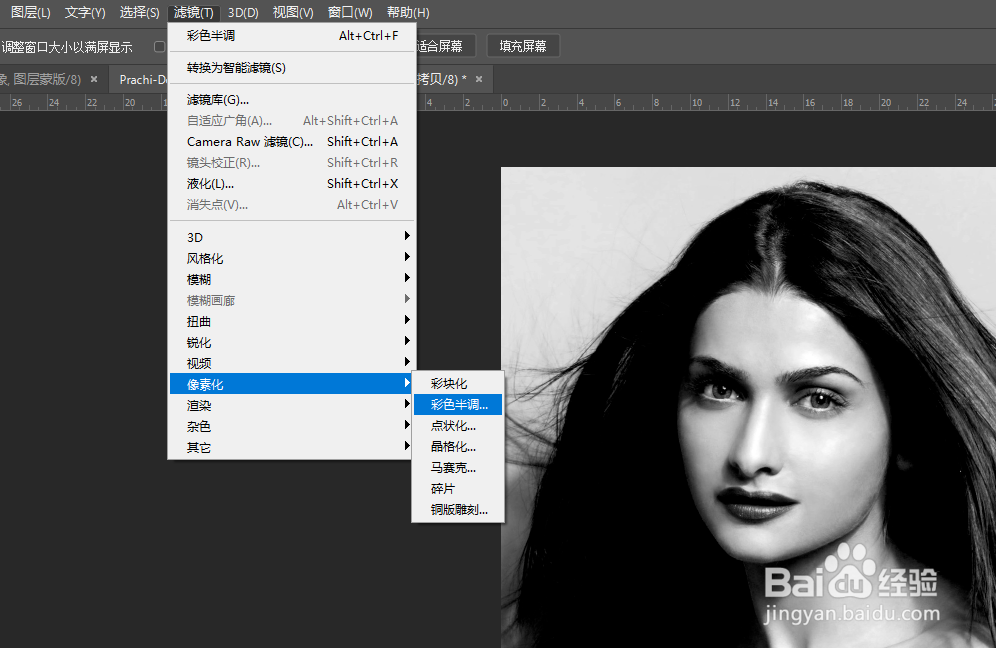
Task: Open 滤镜库(G)...
Action: 292,100
